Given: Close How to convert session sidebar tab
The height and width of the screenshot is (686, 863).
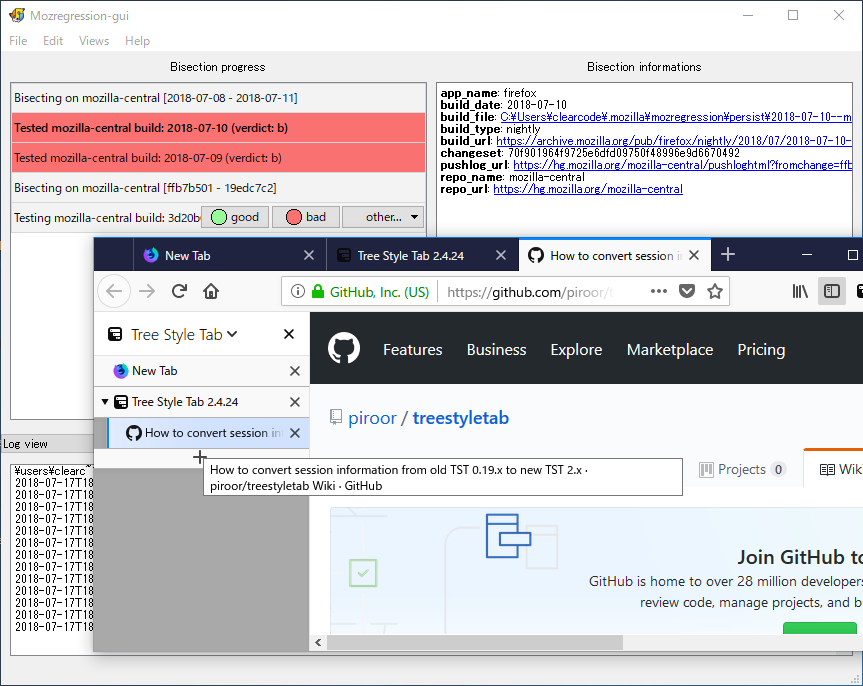Looking at the screenshot, I should coord(295,433).
